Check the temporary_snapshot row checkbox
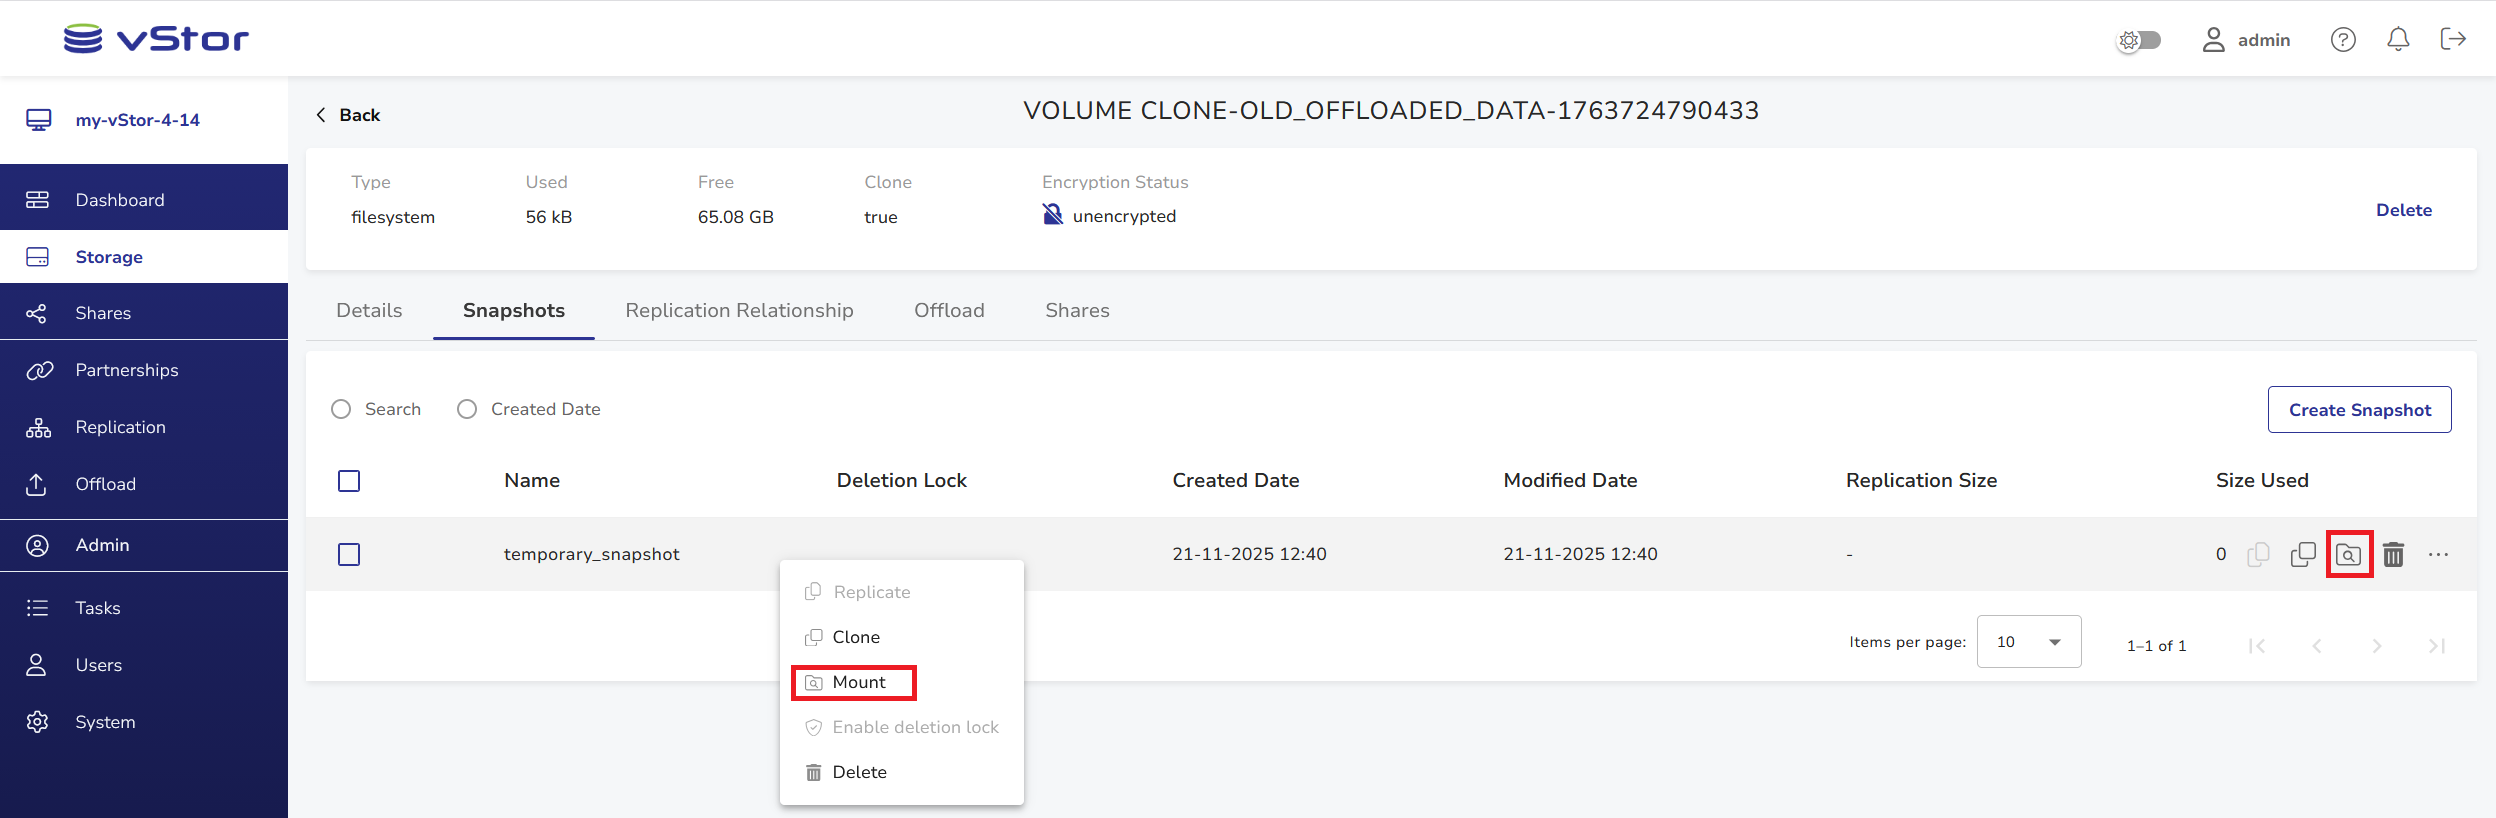 point(349,554)
